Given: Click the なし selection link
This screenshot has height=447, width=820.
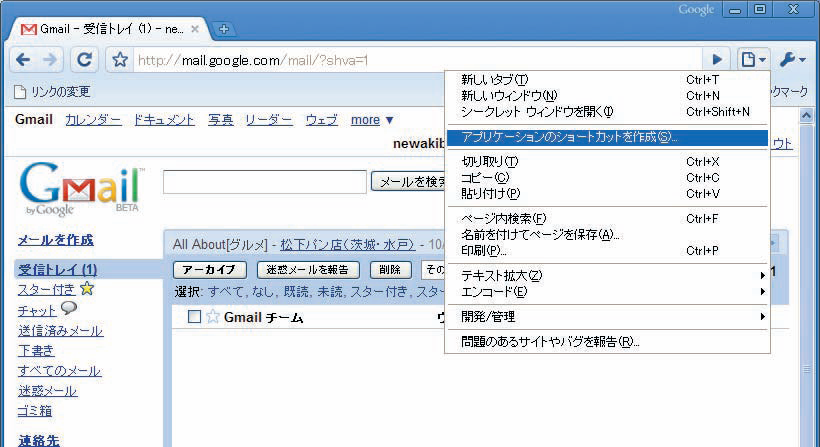Looking at the screenshot, I should (x=261, y=291).
